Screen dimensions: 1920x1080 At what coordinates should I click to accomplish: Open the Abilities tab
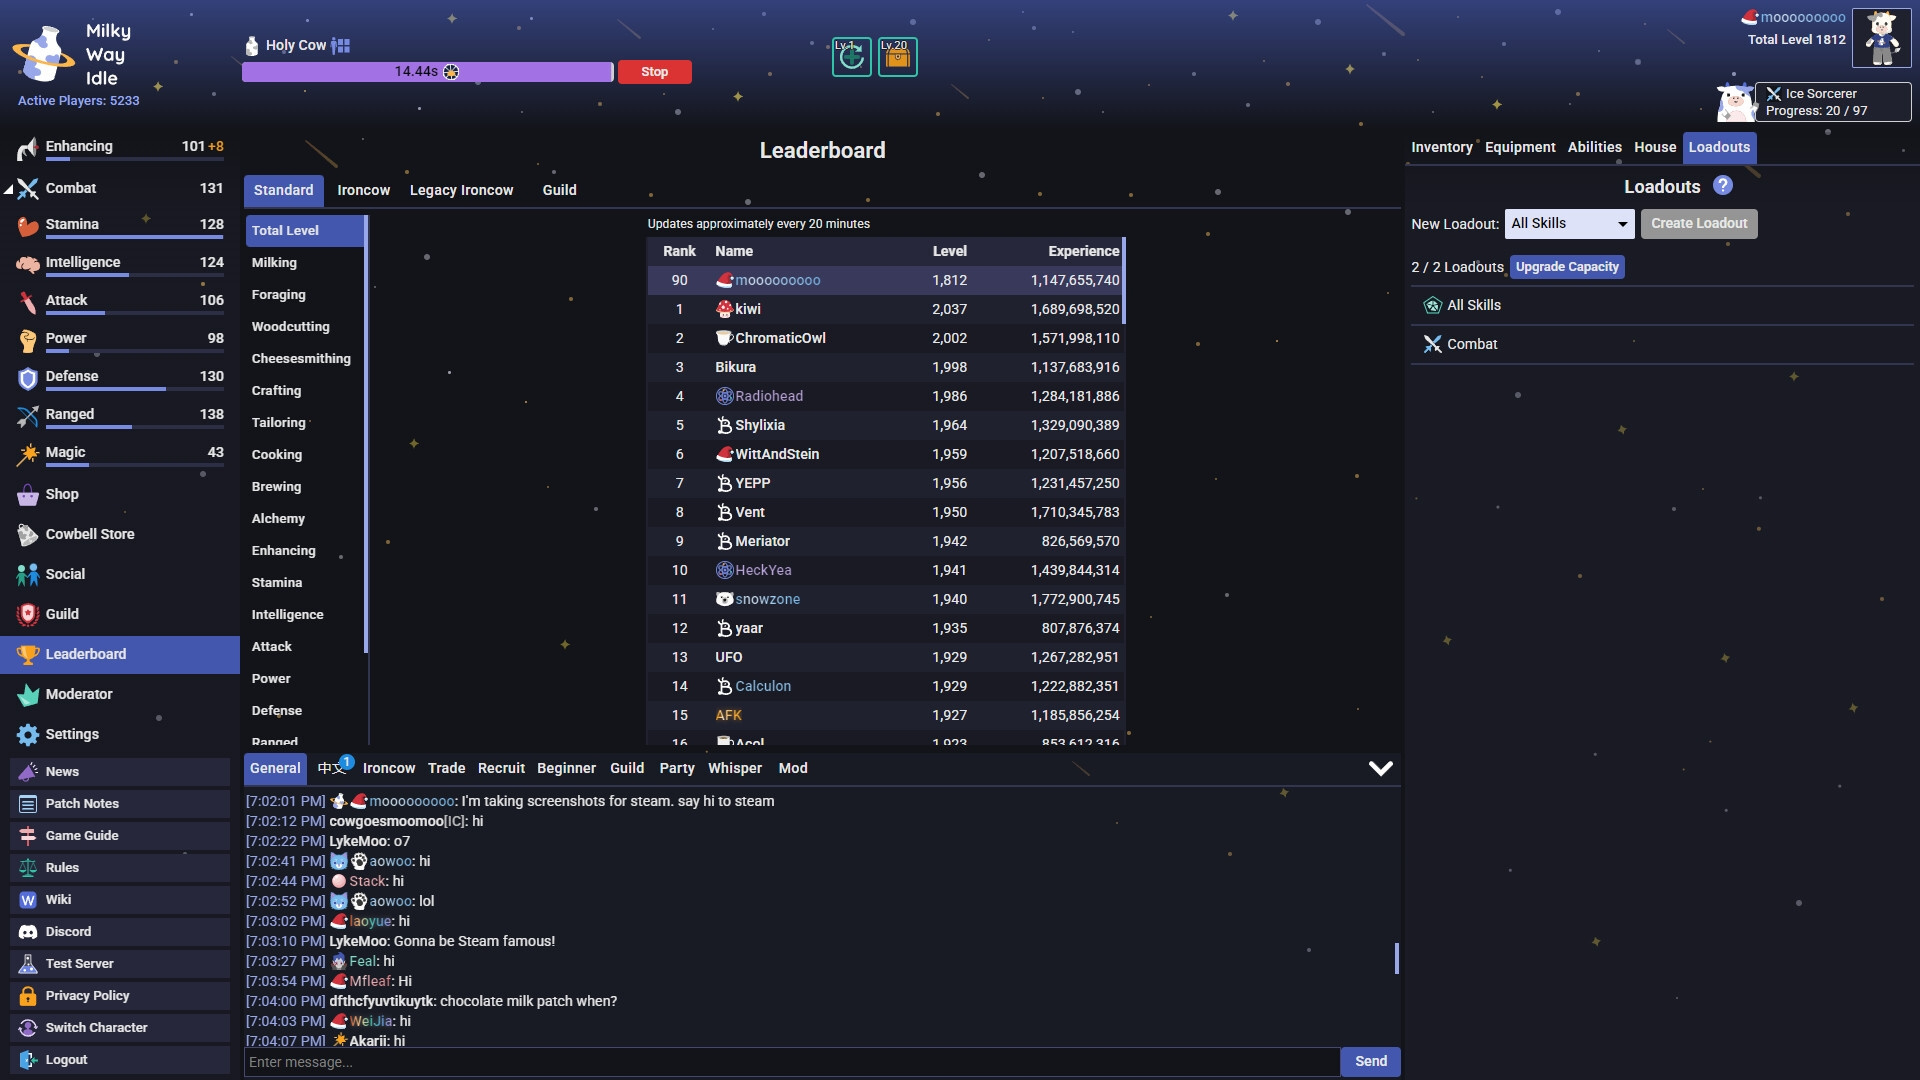click(x=1594, y=147)
